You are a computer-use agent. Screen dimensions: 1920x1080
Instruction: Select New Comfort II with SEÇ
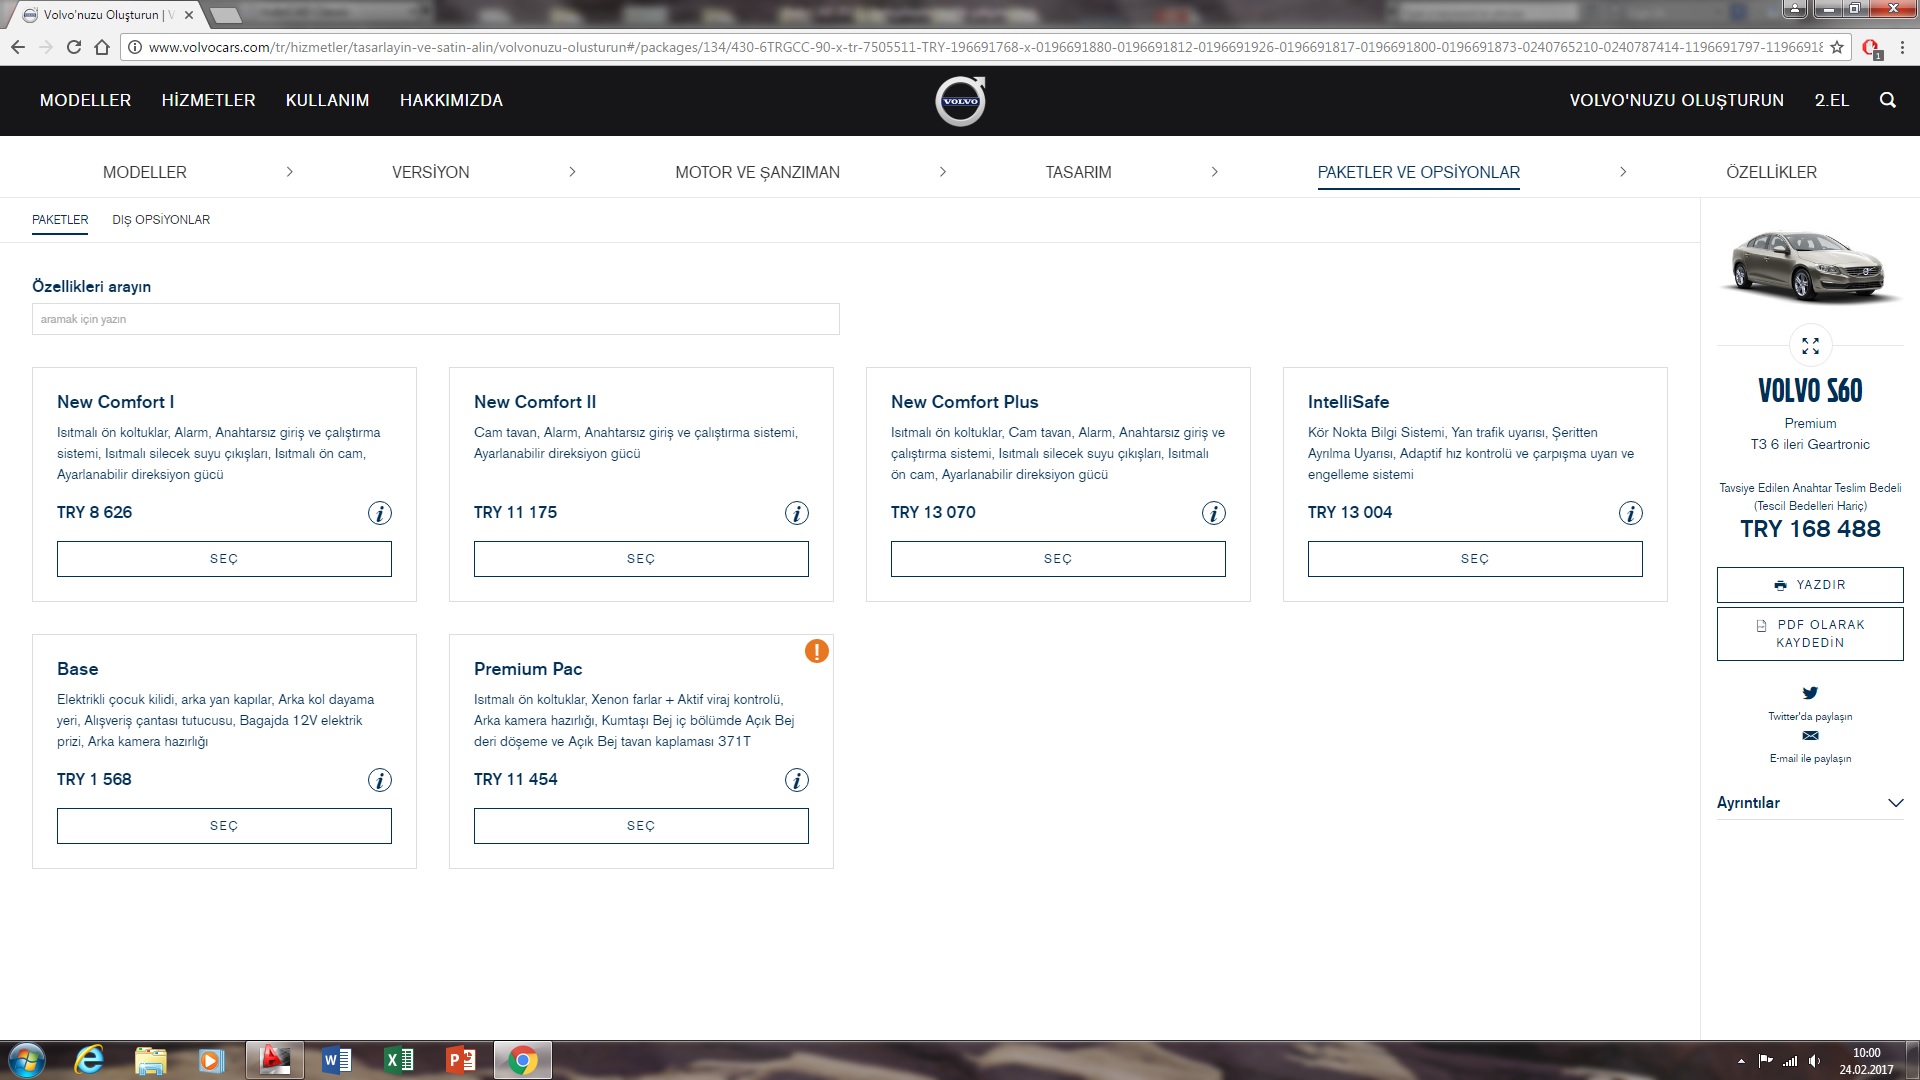click(641, 559)
